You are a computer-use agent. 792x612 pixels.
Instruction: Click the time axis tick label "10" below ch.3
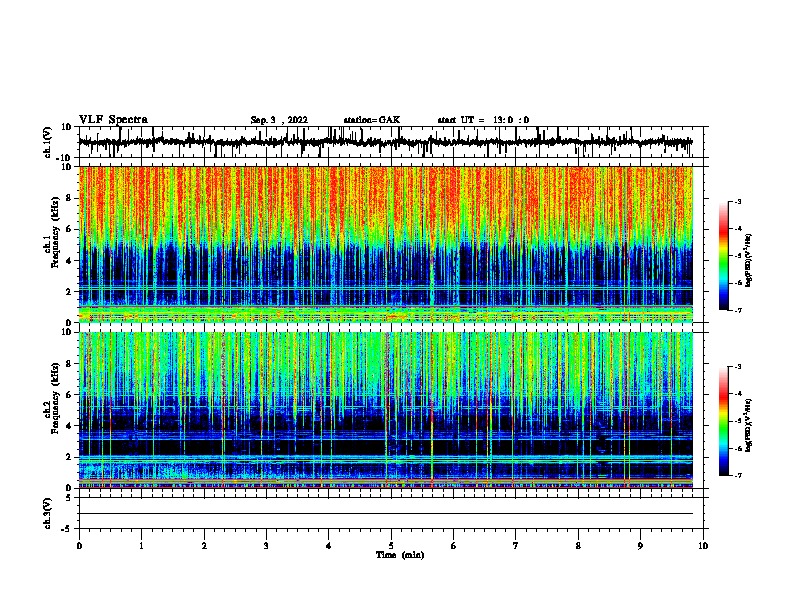click(703, 546)
